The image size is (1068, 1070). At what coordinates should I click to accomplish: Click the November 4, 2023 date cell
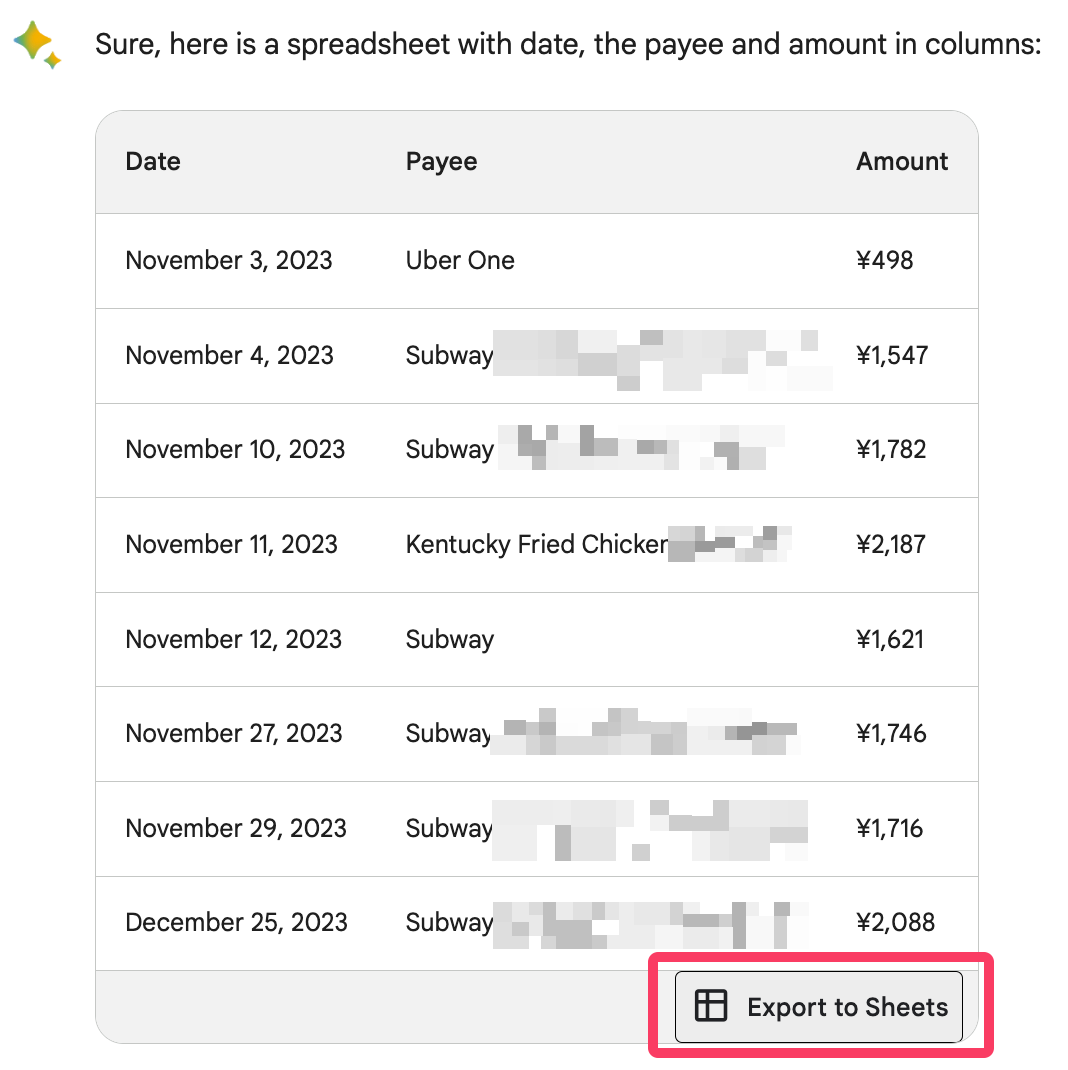click(229, 355)
